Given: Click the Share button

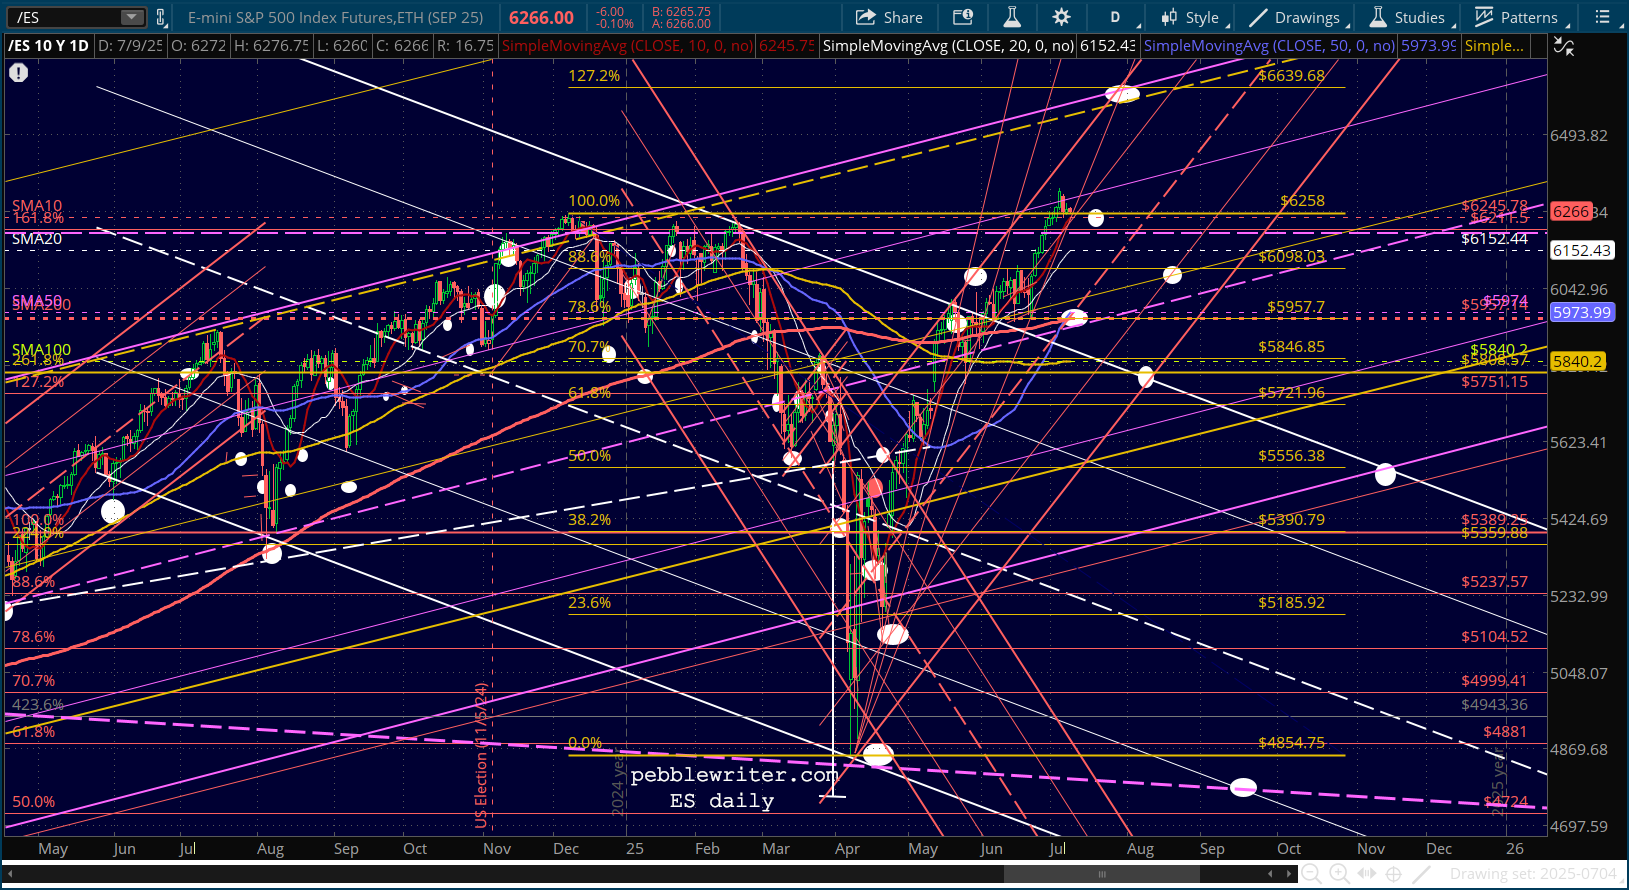Looking at the screenshot, I should tap(890, 17).
